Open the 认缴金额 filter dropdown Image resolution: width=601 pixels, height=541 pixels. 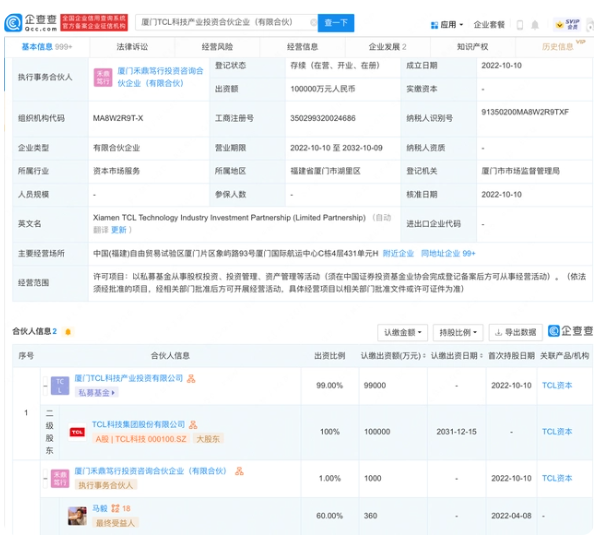click(x=402, y=332)
